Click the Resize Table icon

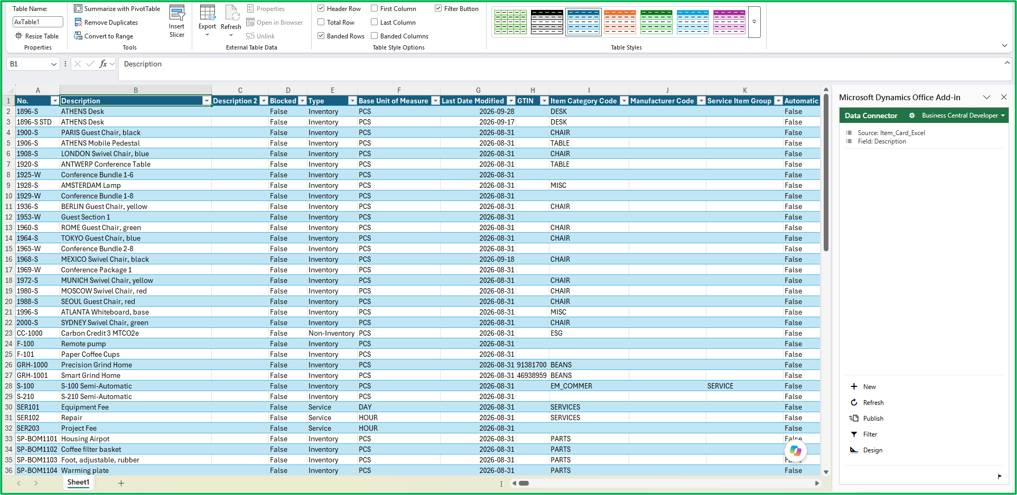[19, 36]
